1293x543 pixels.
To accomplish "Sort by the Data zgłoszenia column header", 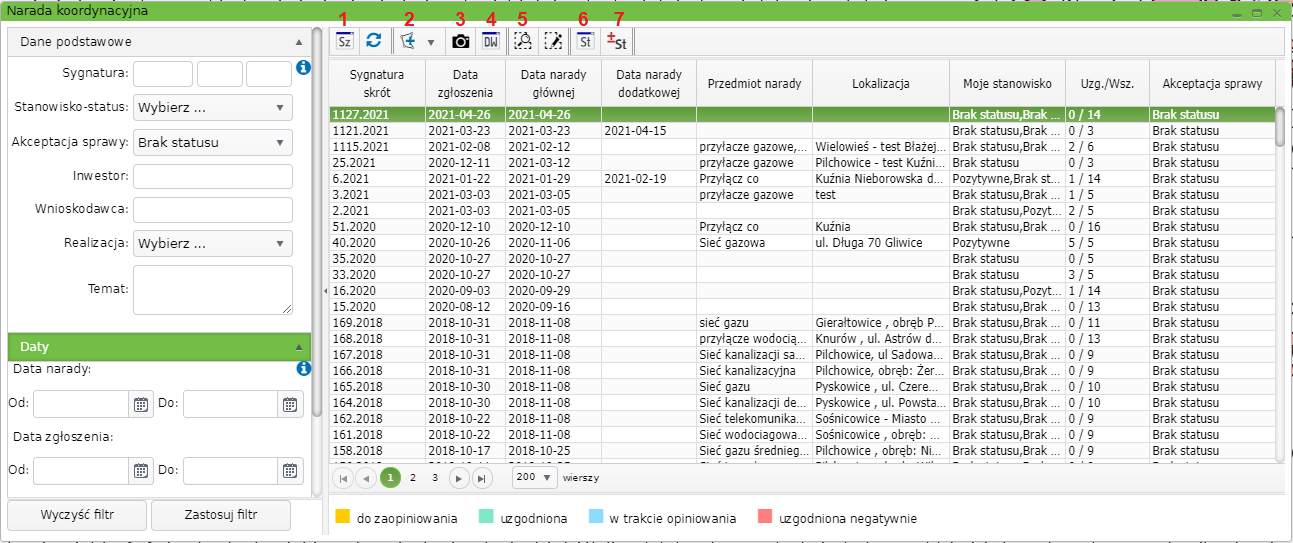I will pyautogui.click(x=465, y=84).
